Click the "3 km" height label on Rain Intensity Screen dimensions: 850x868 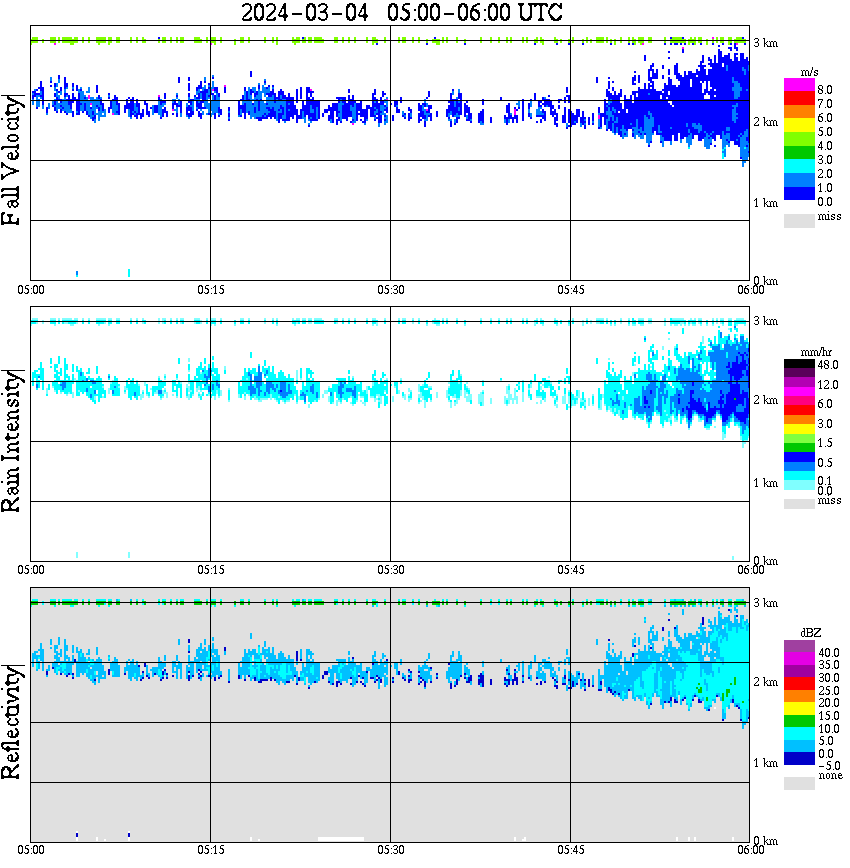click(x=765, y=321)
